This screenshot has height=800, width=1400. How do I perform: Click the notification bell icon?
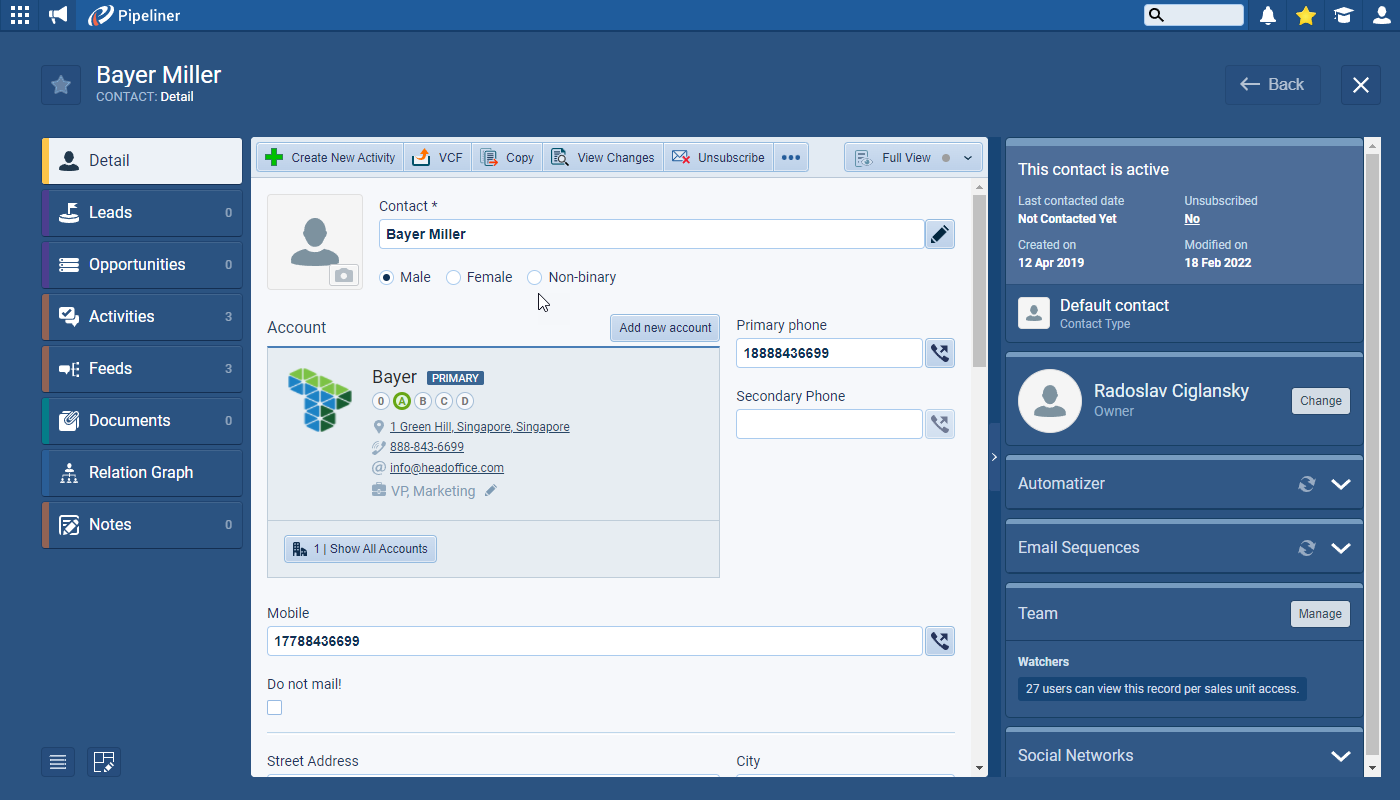tap(1267, 15)
